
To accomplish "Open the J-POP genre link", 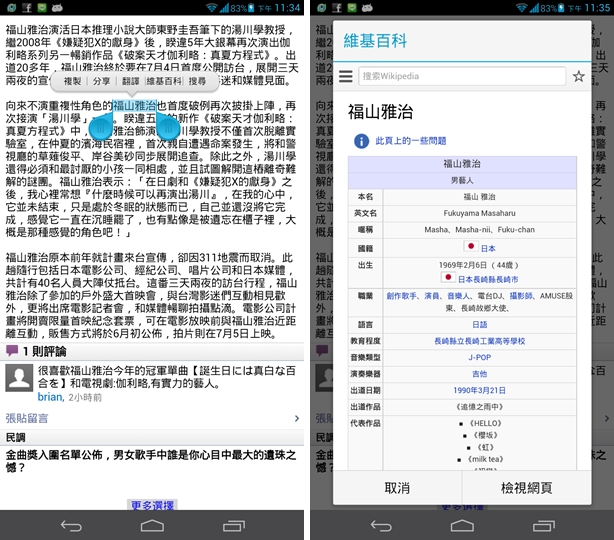I will [x=480, y=357].
